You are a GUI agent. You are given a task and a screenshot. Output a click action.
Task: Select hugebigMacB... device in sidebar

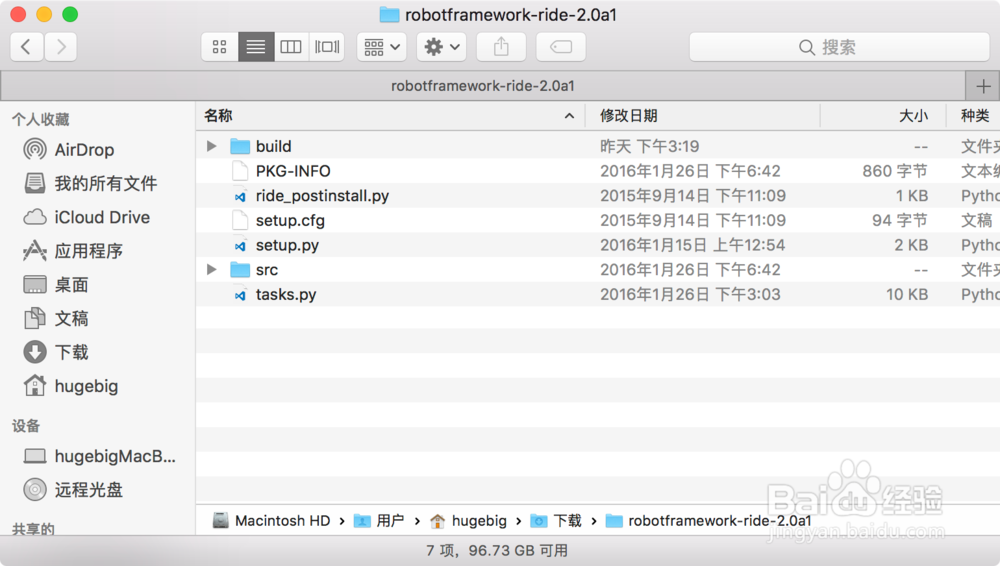click(x=115, y=456)
